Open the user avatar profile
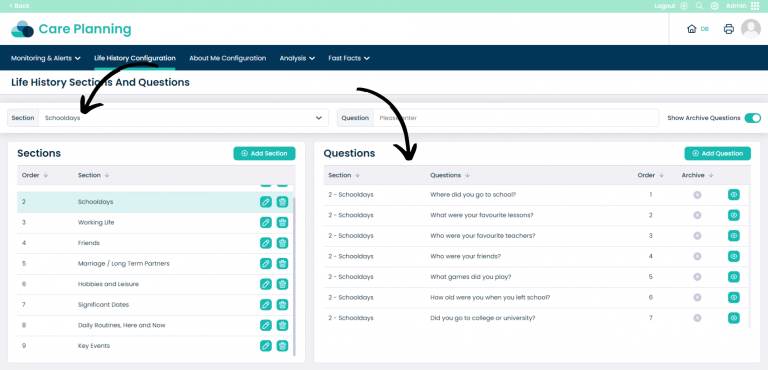 click(x=751, y=29)
